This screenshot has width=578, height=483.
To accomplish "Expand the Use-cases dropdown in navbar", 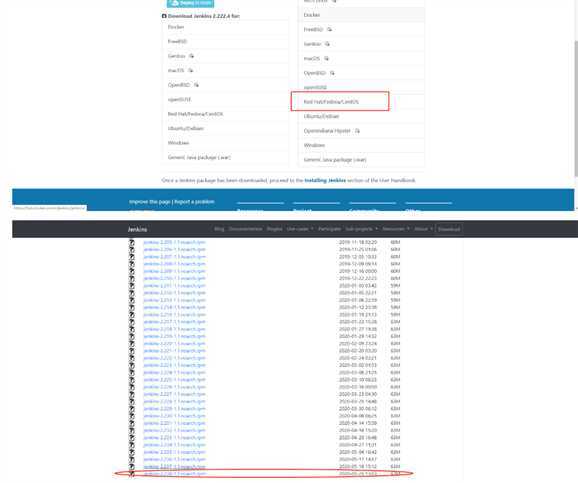I will (300, 229).
